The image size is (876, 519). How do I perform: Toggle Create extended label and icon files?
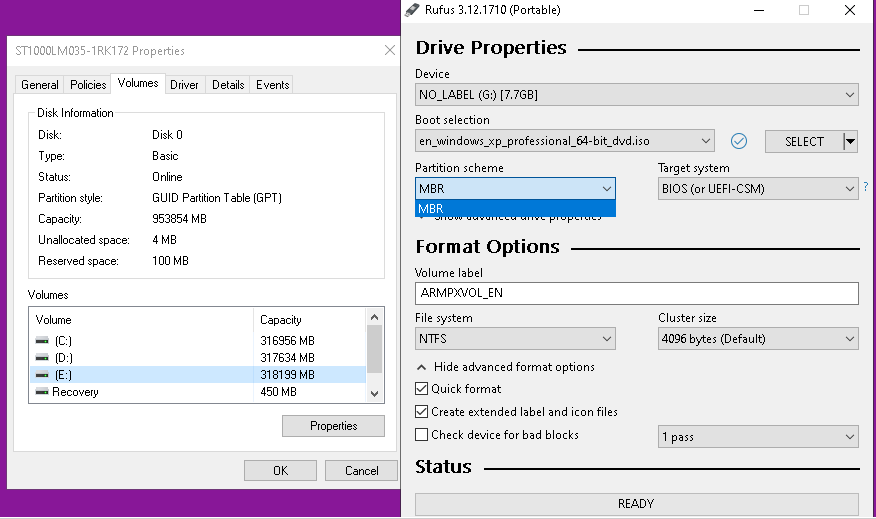pyautogui.click(x=422, y=412)
